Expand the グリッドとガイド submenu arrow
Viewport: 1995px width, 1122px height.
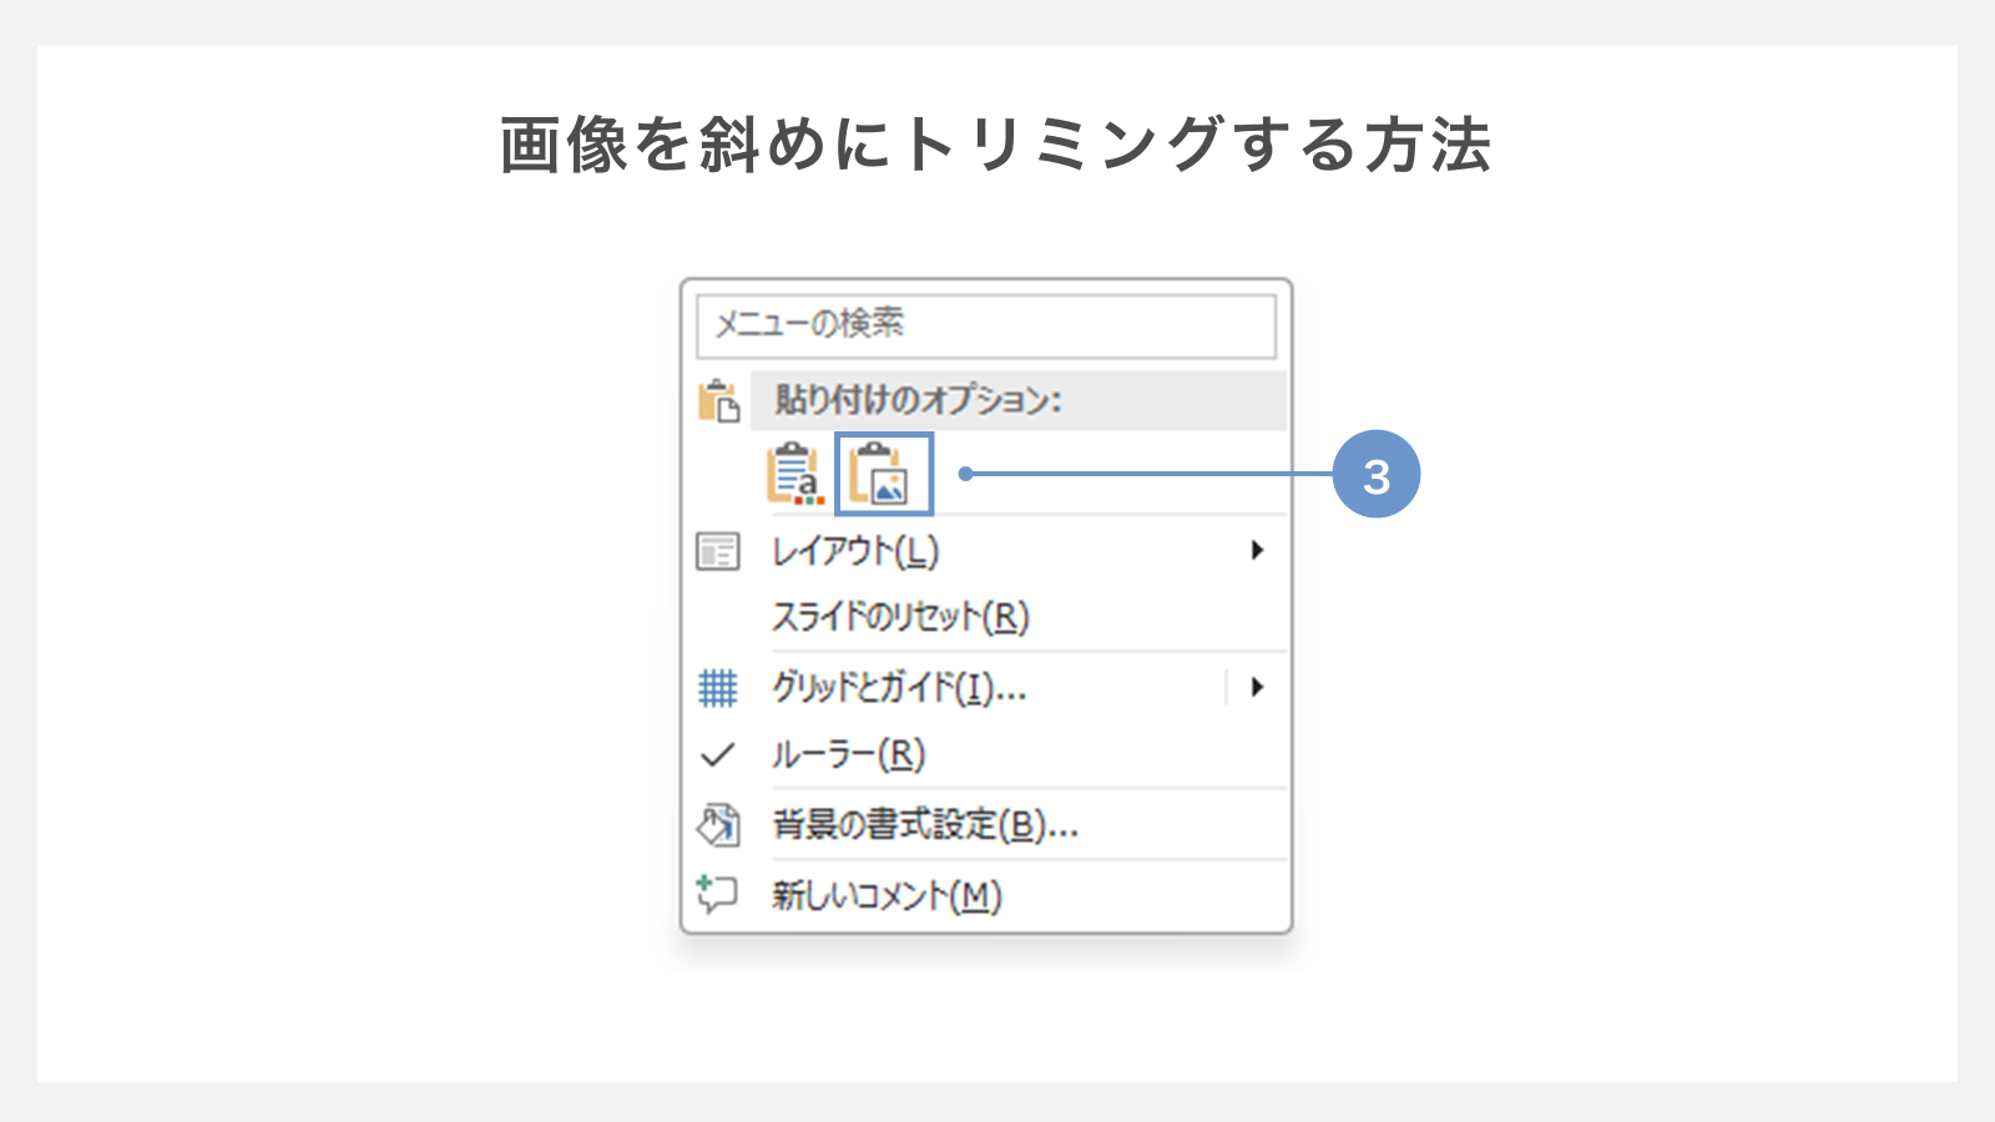(x=1257, y=687)
